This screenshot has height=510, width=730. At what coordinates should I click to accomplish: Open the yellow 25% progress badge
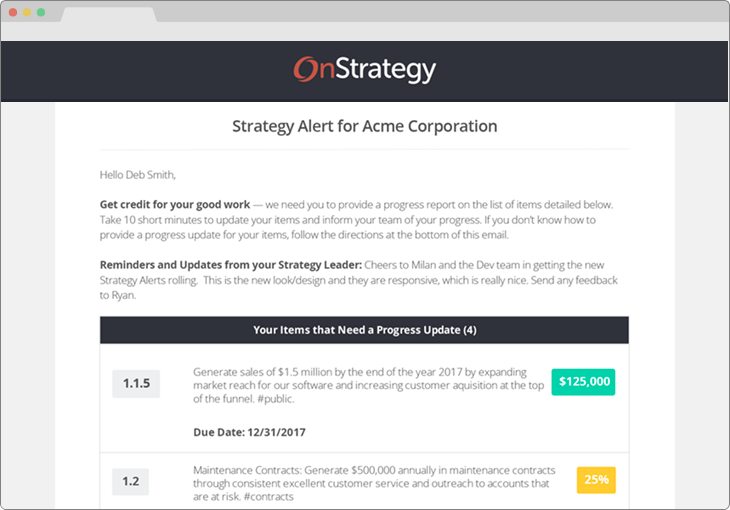click(x=596, y=480)
